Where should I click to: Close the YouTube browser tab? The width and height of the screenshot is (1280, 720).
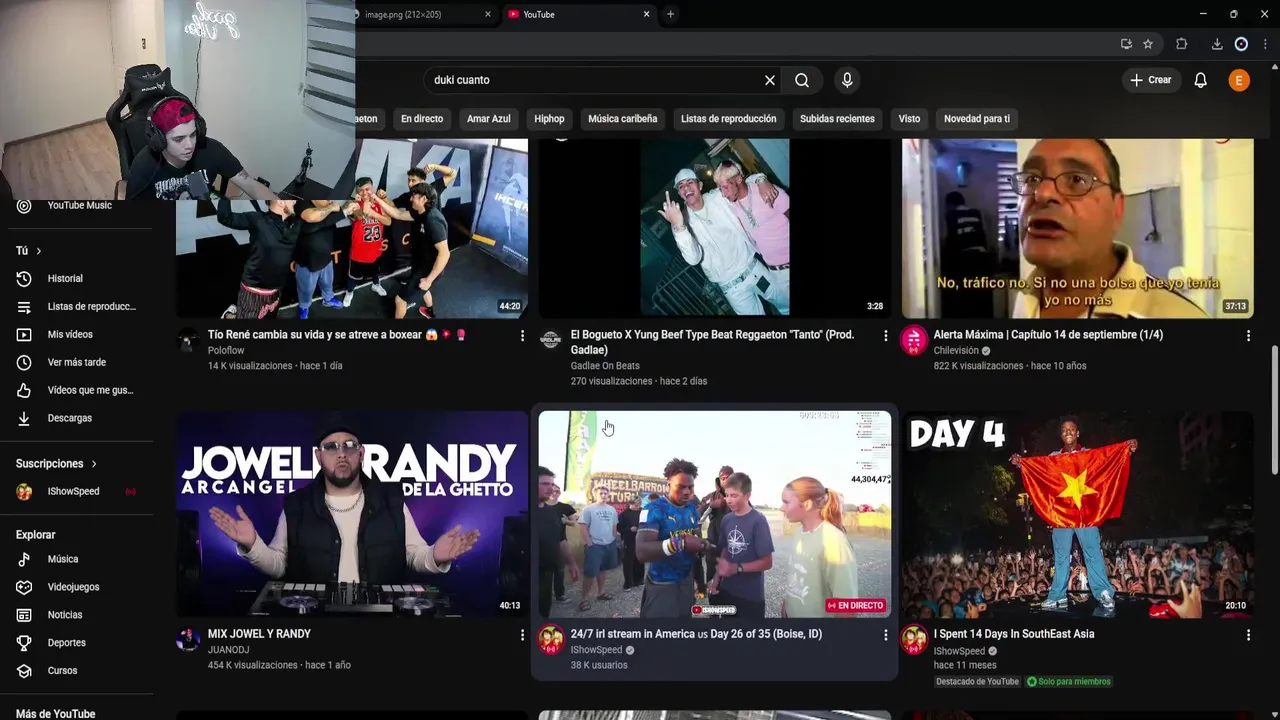pos(646,14)
